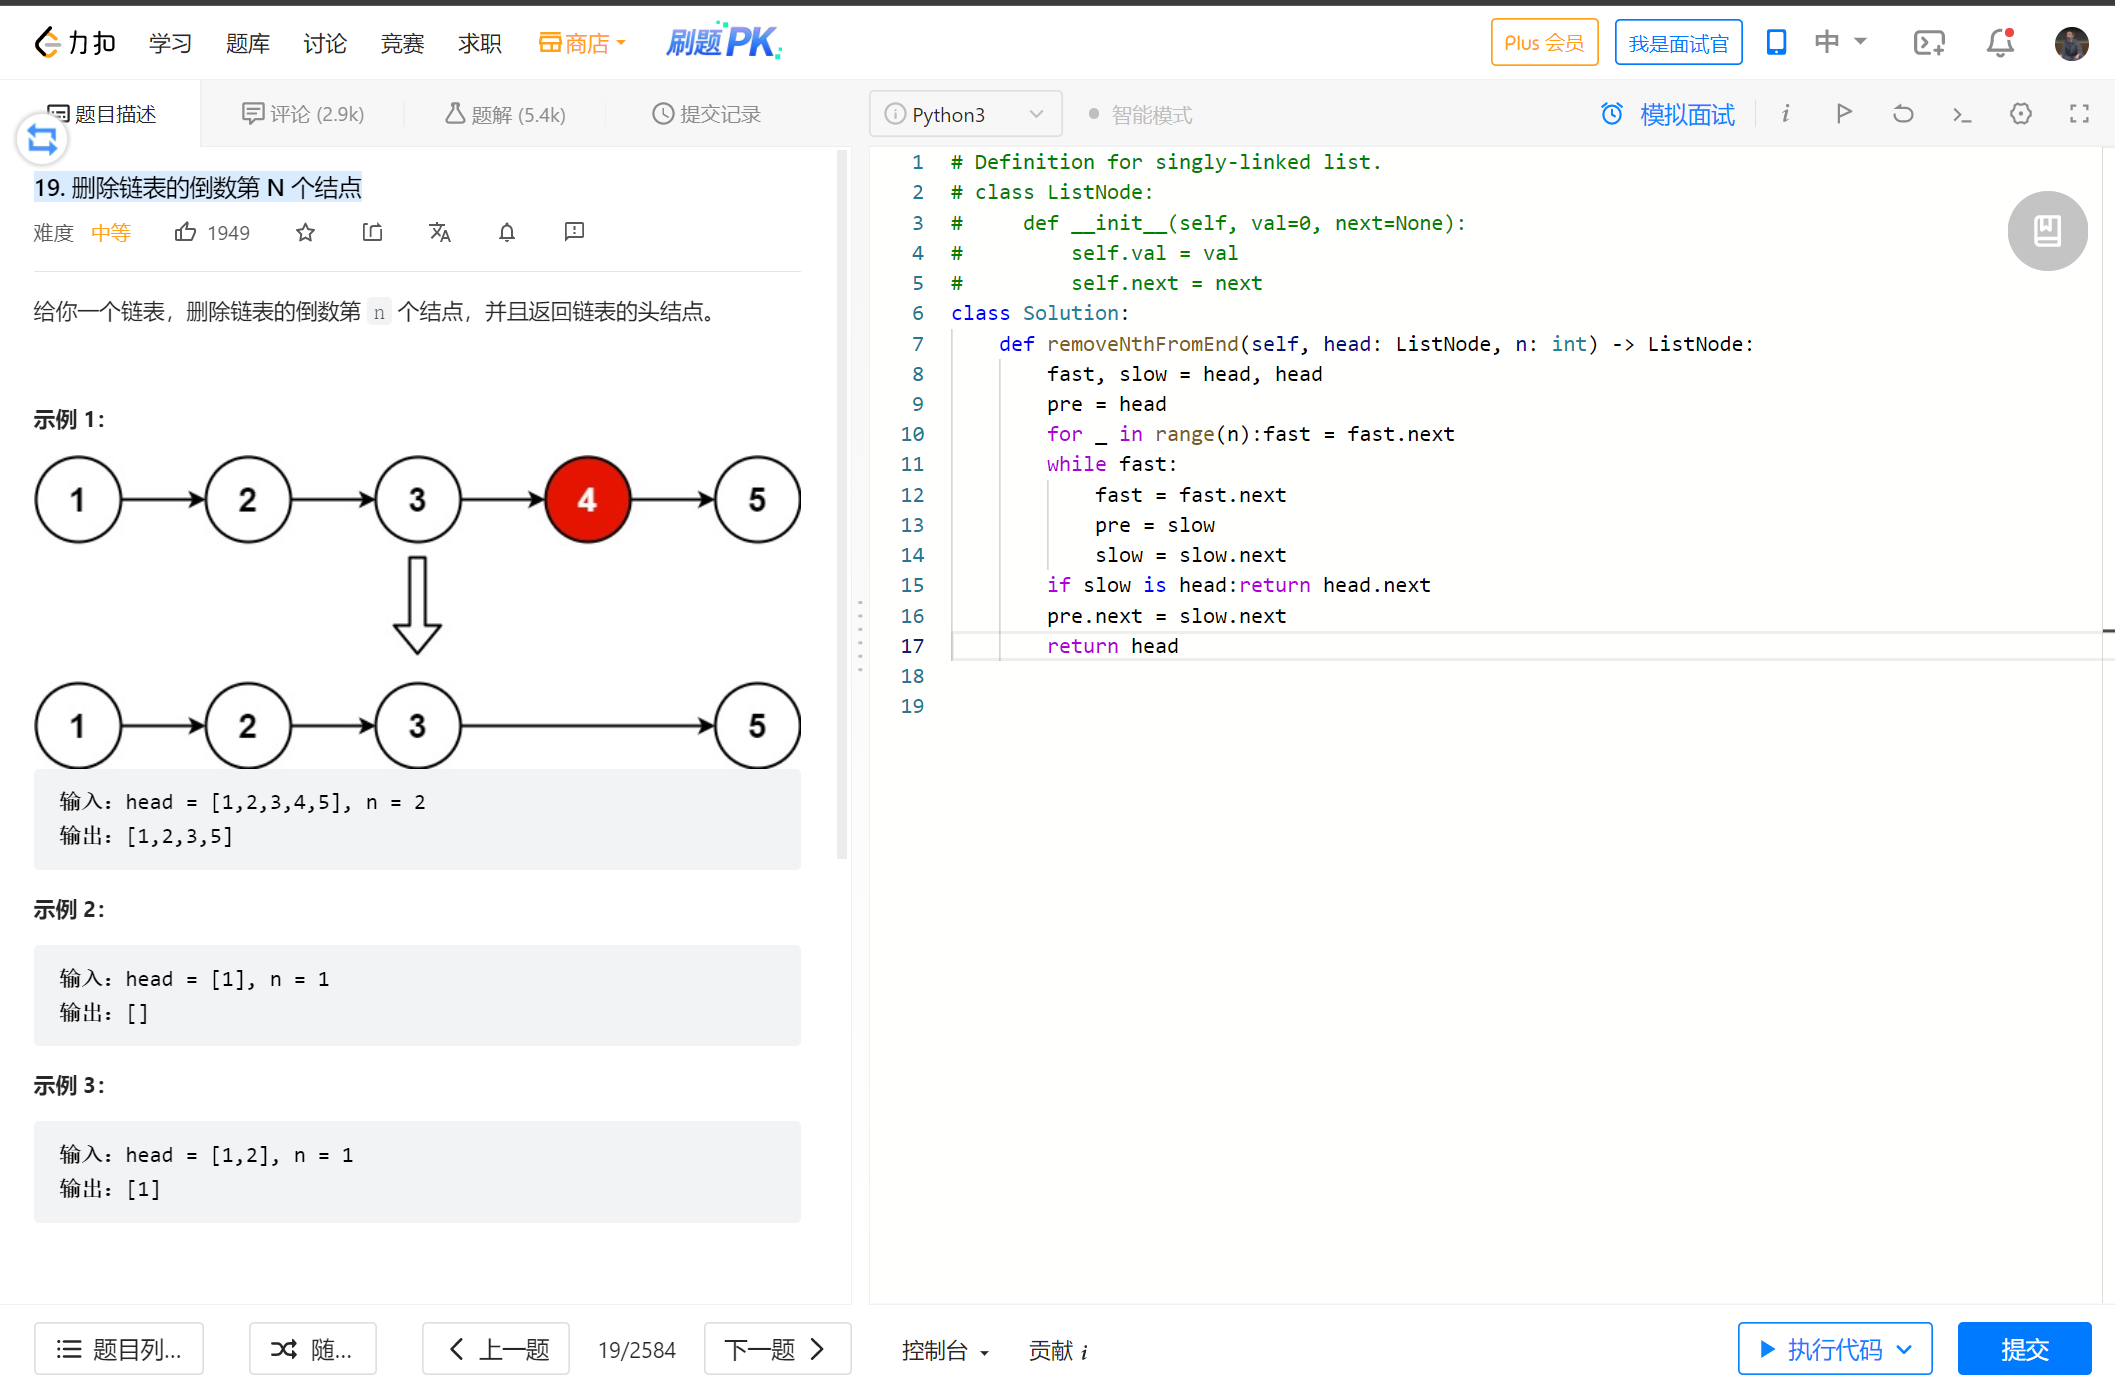This screenshot has width=2115, height=1392.
Task: Go to next problem 下一题
Action: 776,1350
